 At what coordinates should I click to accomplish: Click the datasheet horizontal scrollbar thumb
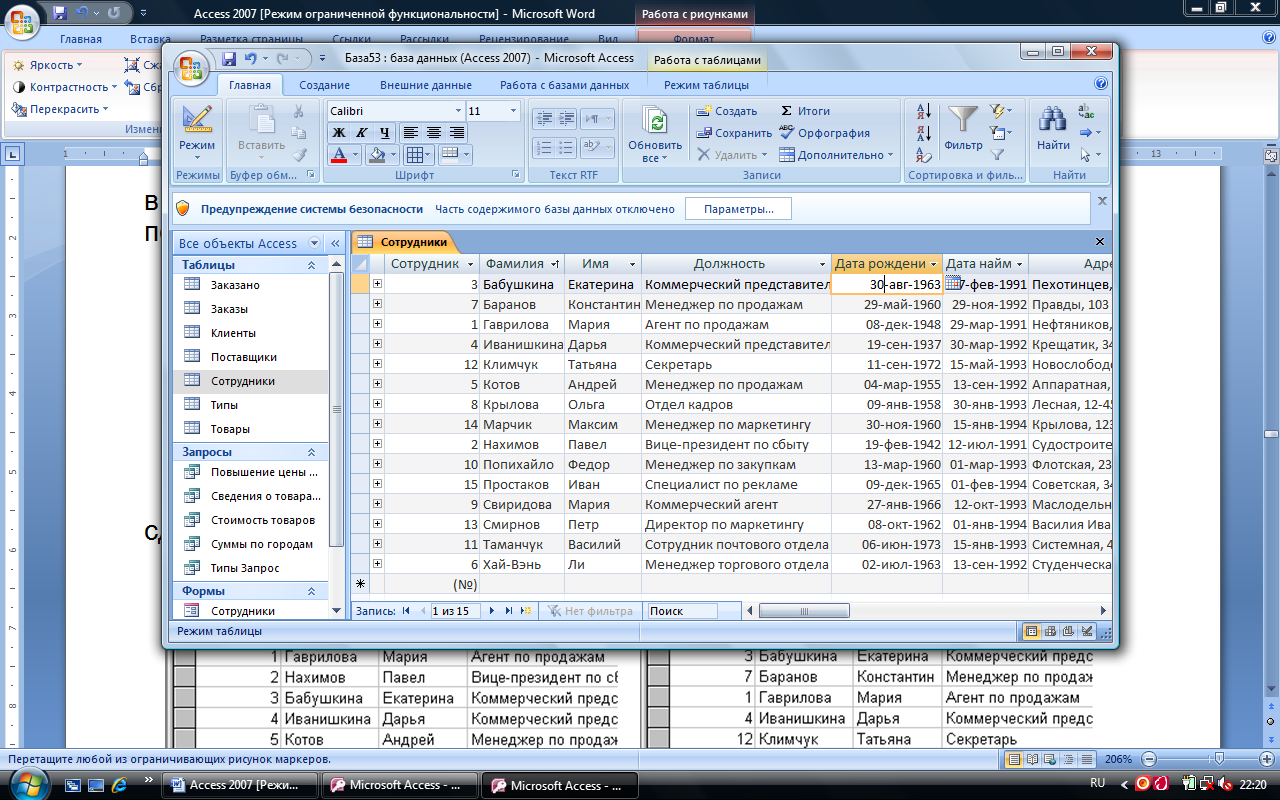(804, 610)
